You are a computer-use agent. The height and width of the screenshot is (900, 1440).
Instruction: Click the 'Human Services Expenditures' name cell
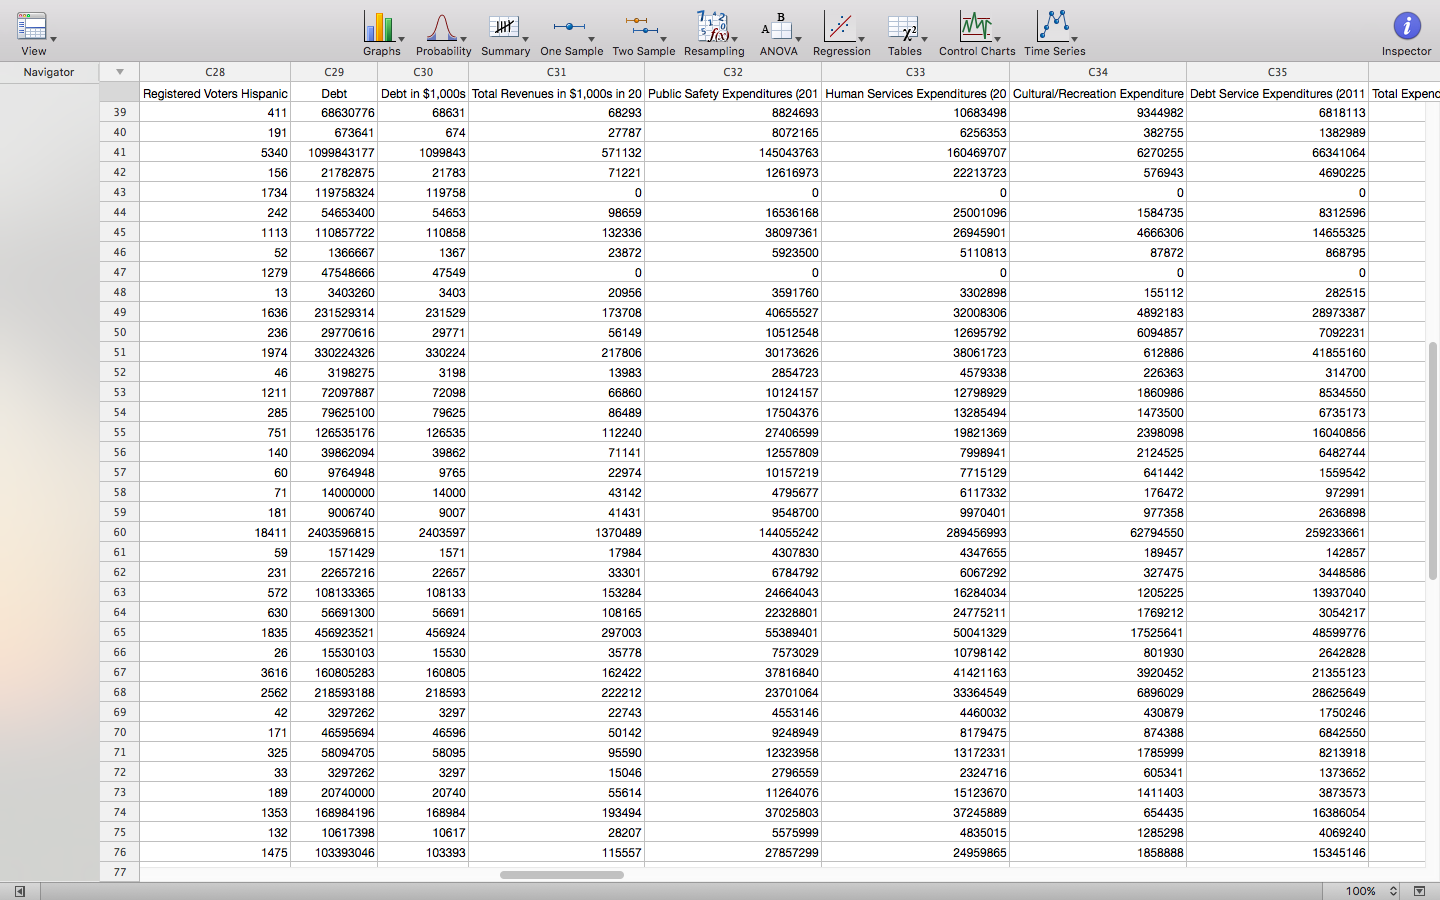point(916,93)
